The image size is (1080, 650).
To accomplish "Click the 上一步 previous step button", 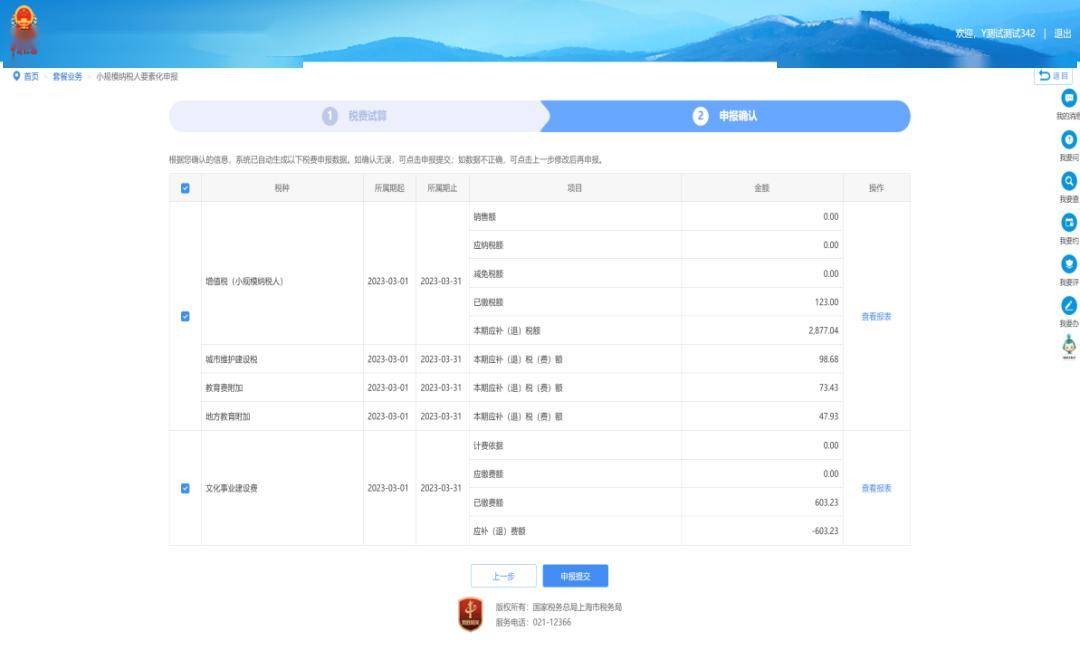I will click(x=503, y=576).
